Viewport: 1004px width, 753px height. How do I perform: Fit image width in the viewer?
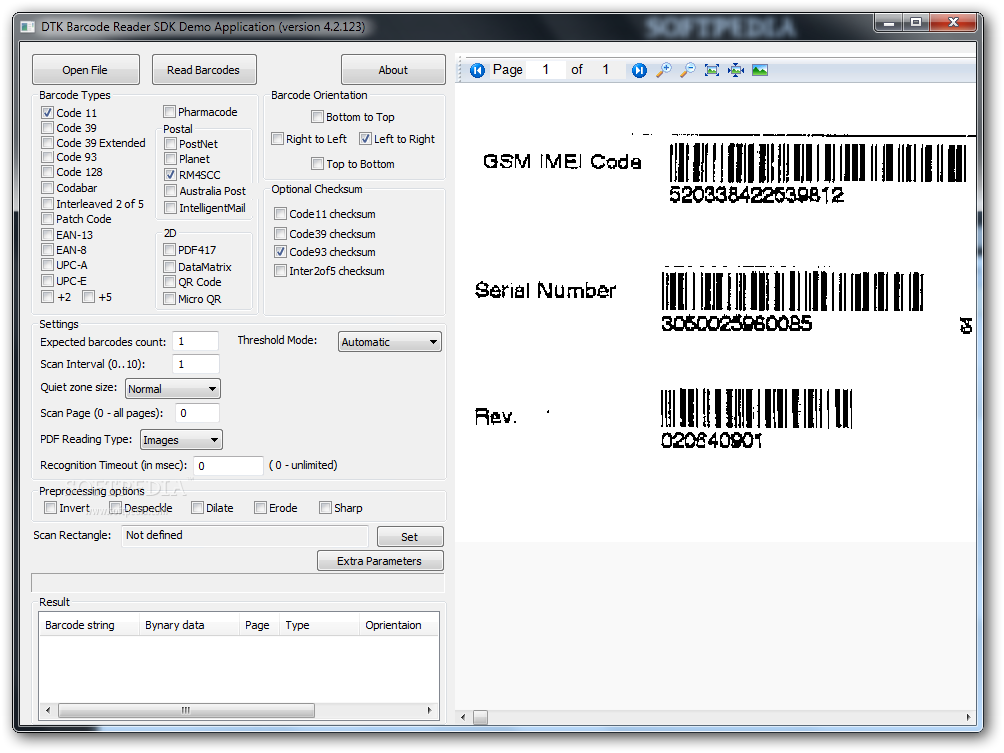coord(737,70)
